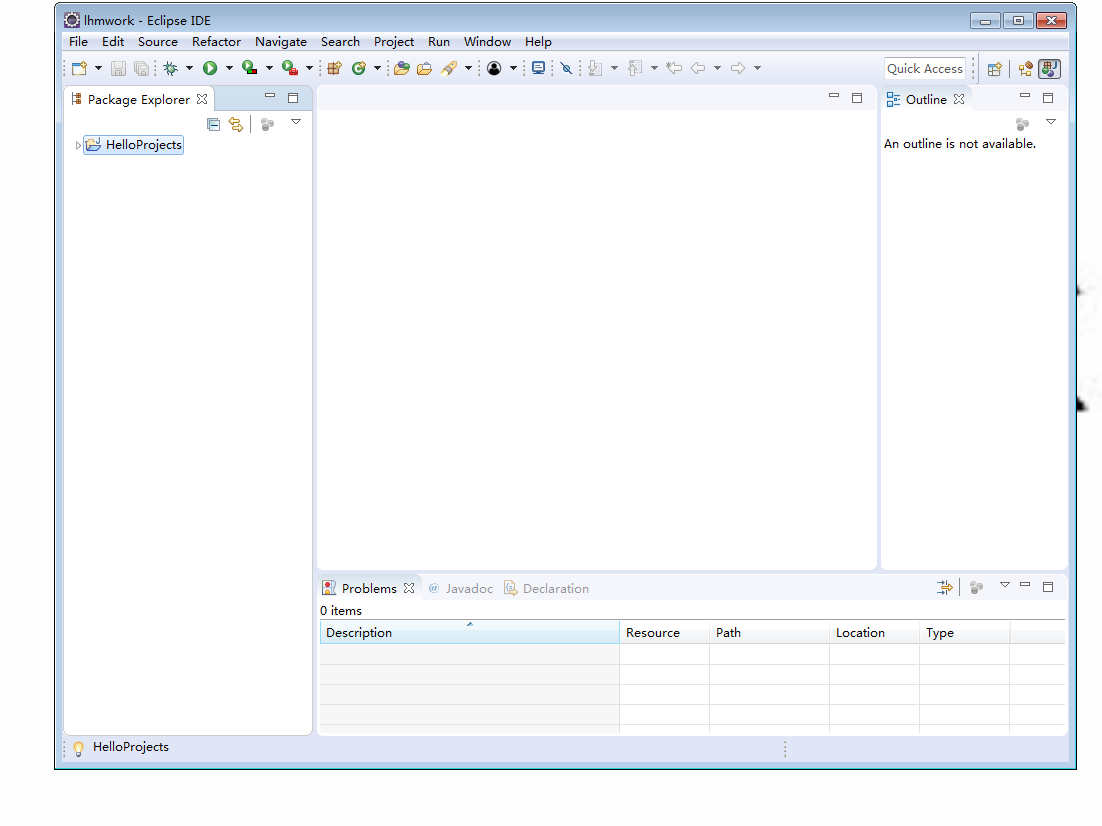Click the greyed focus icon in Problems view
This screenshot has width=1102, height=826.
tap(976, 588)
